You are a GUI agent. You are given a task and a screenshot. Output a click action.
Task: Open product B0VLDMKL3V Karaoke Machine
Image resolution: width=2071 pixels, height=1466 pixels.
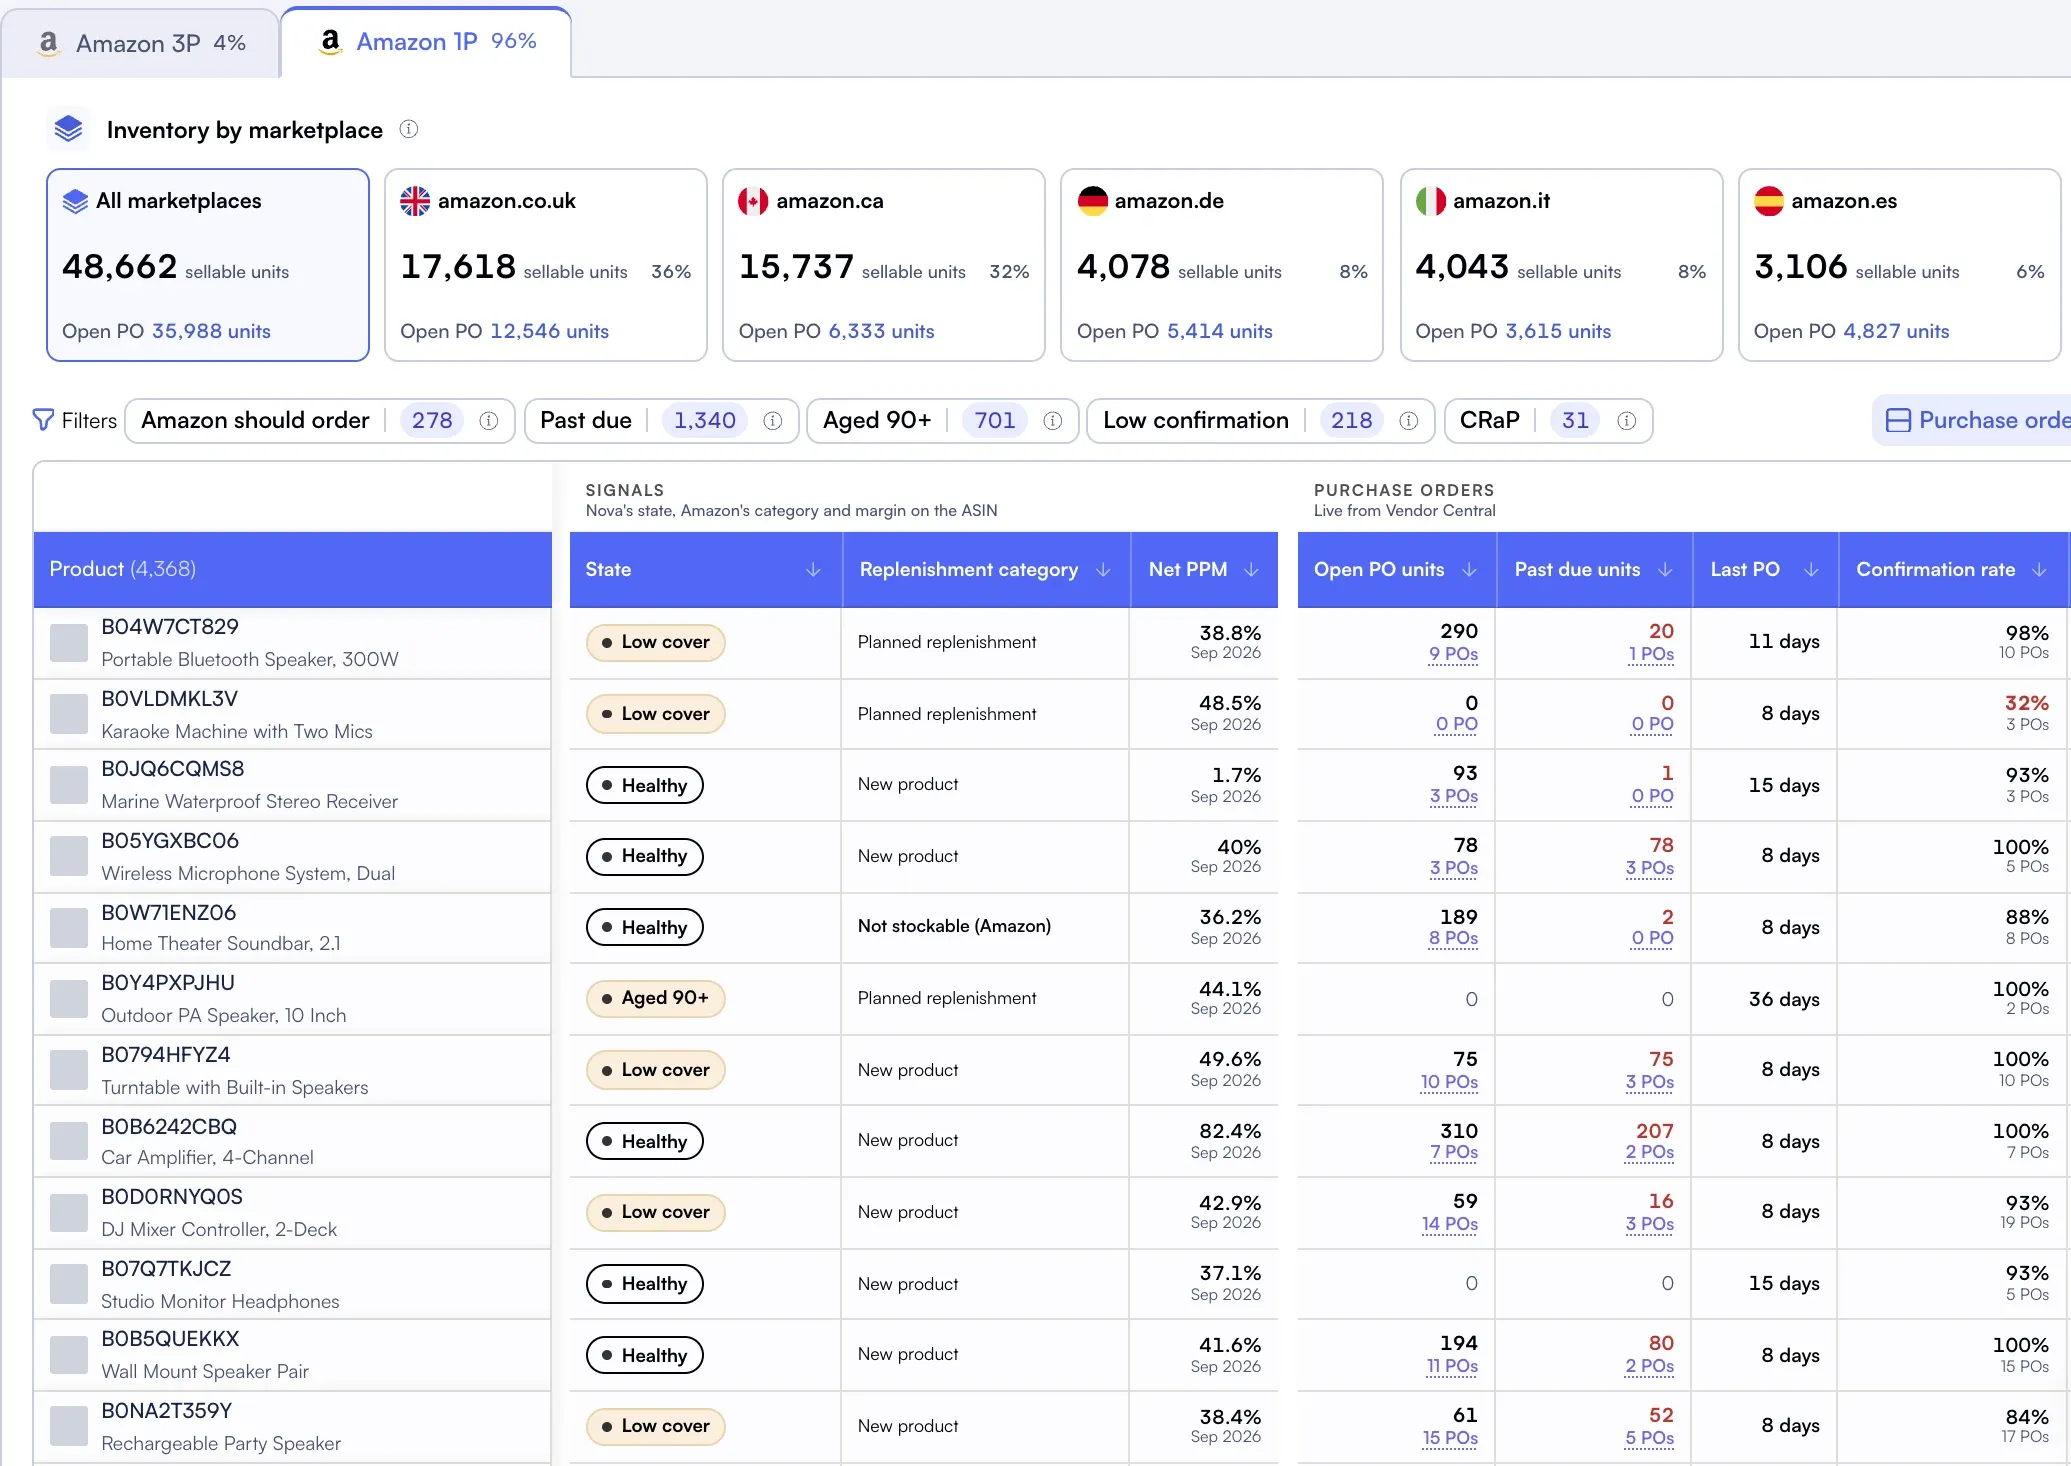click(x=292, y=714)
